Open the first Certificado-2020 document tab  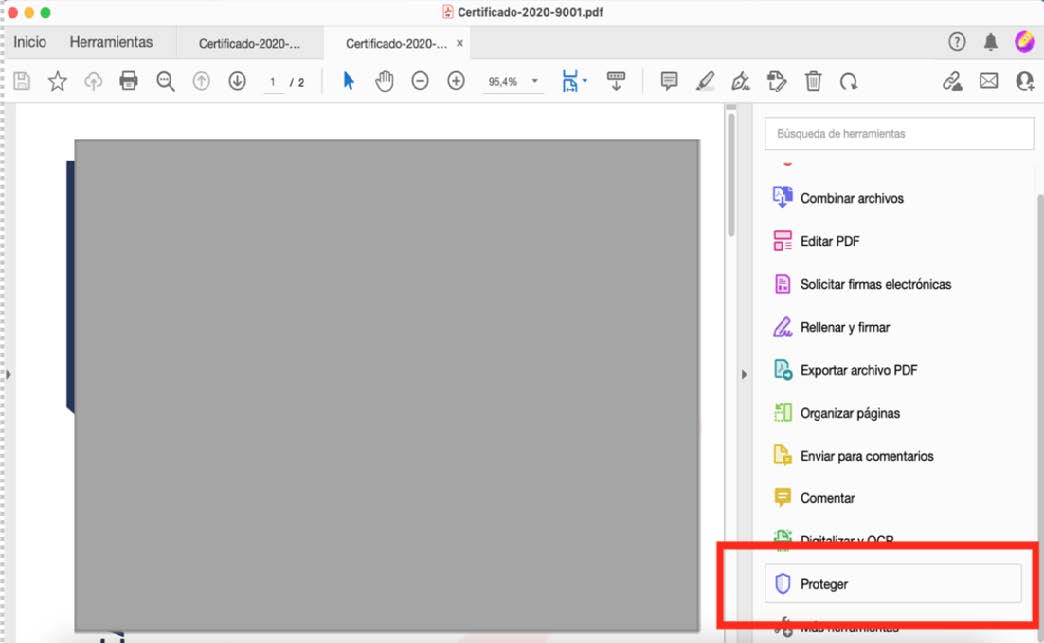250,43
